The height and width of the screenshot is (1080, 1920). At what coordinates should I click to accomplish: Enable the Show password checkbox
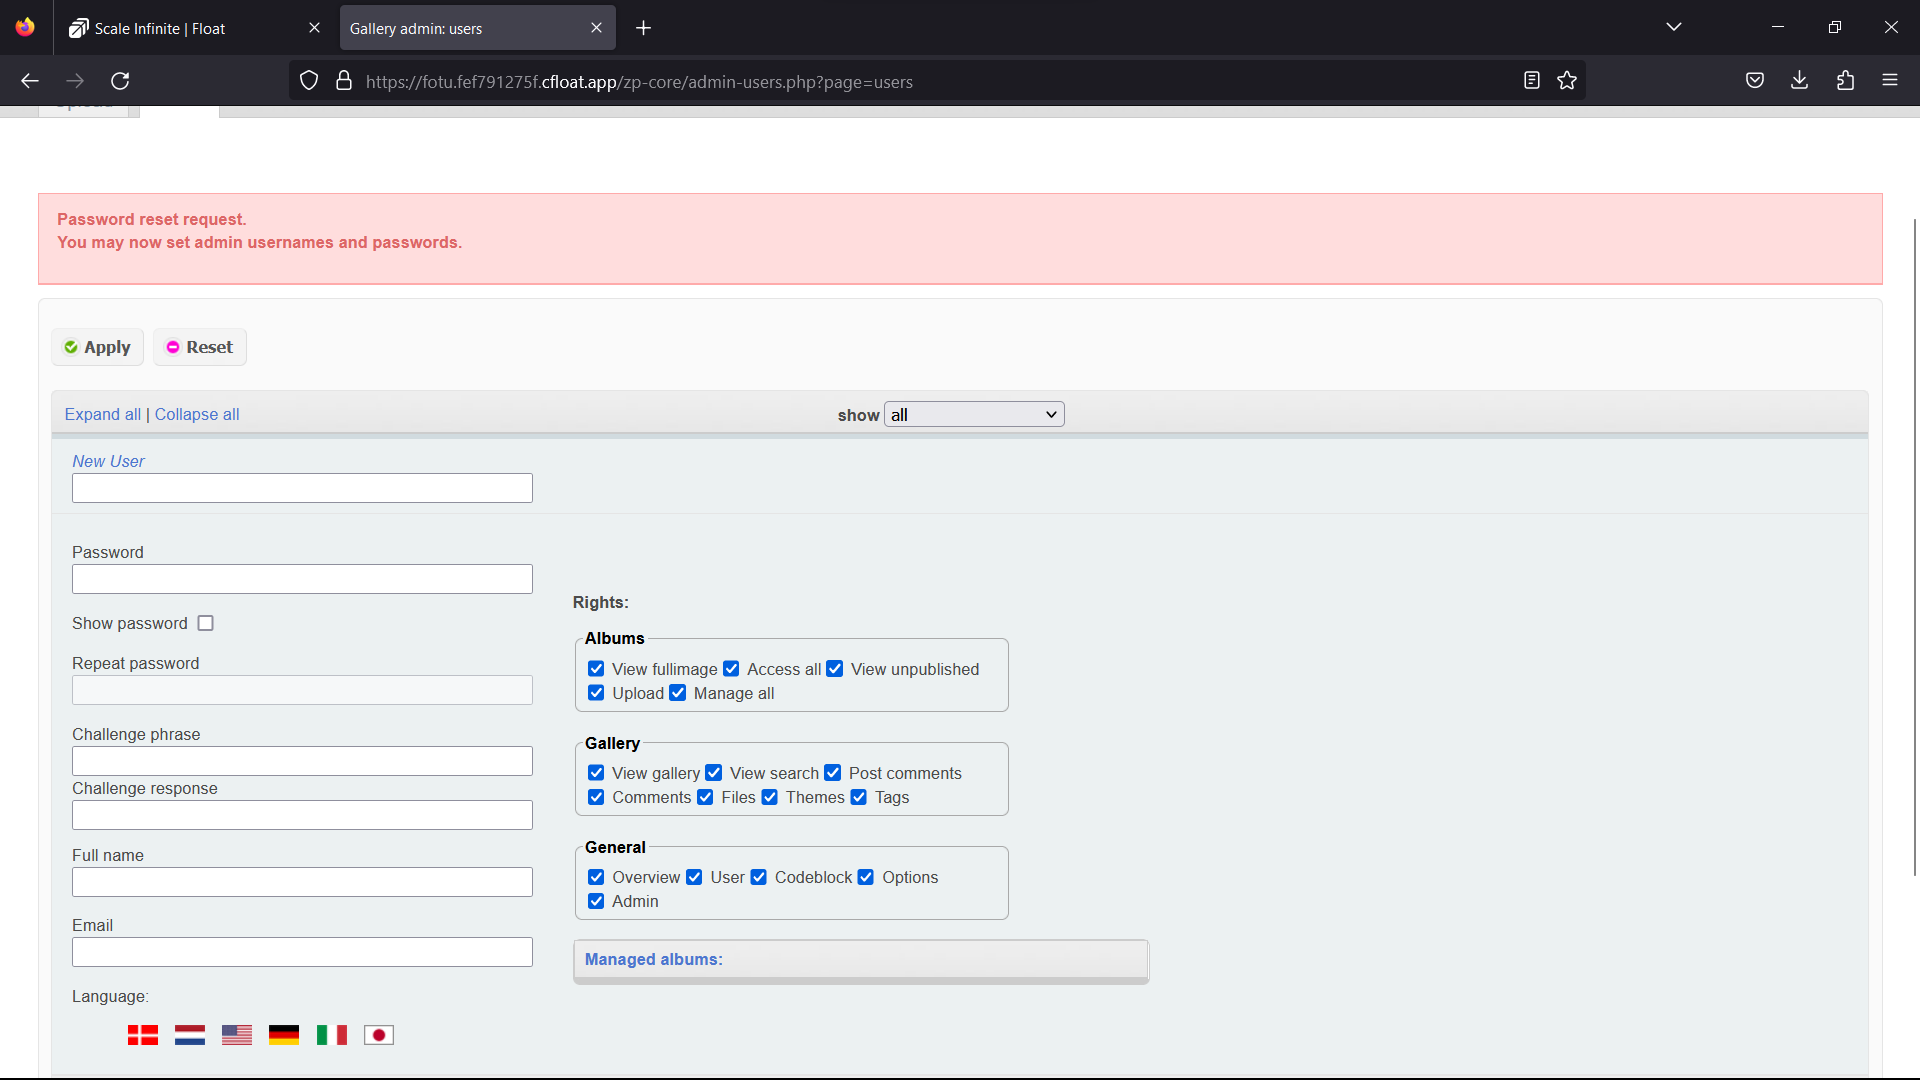coord(206,623)
